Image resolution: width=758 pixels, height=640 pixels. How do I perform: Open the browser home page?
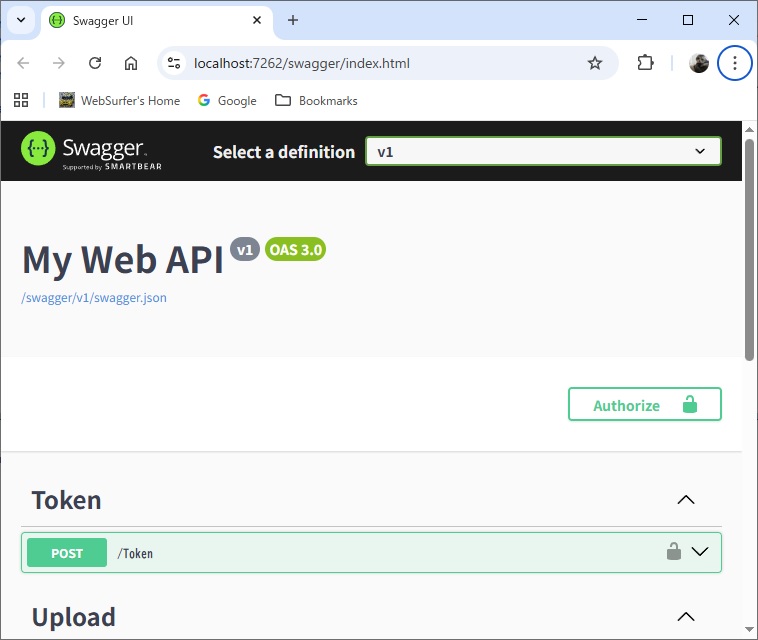131,63
